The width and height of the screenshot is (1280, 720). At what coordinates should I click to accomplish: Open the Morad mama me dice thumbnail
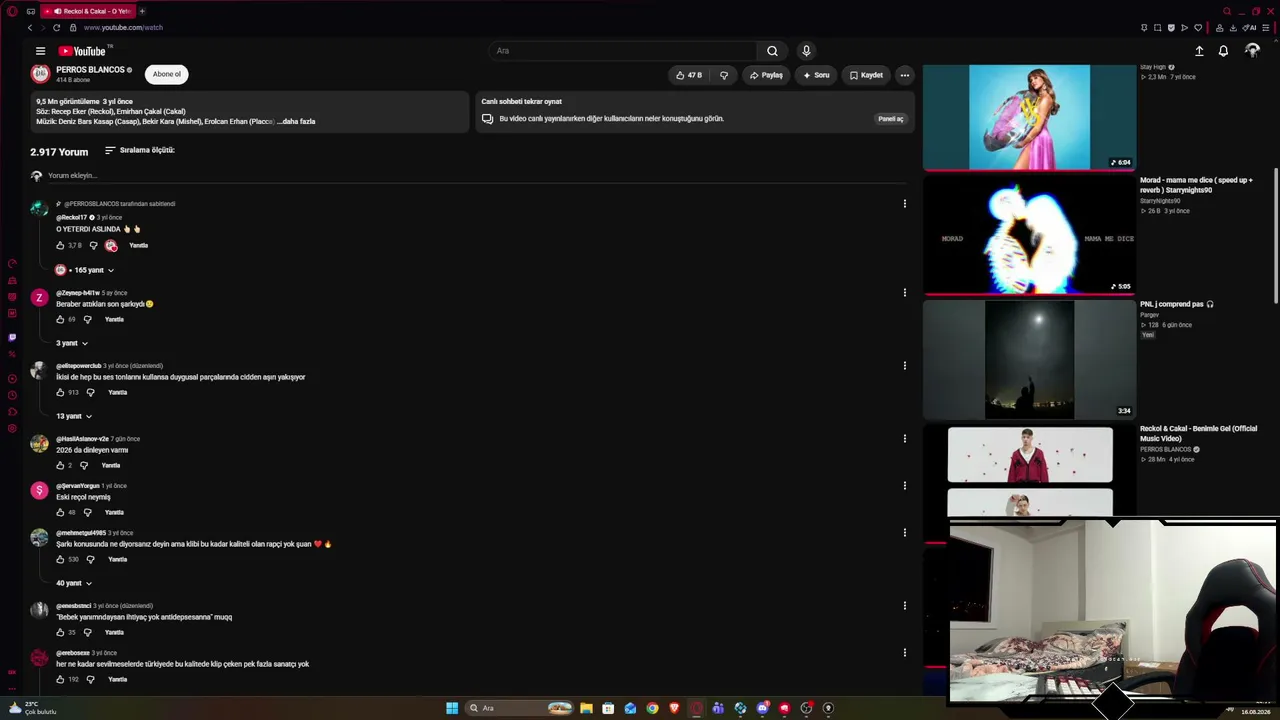point(1029,236)
